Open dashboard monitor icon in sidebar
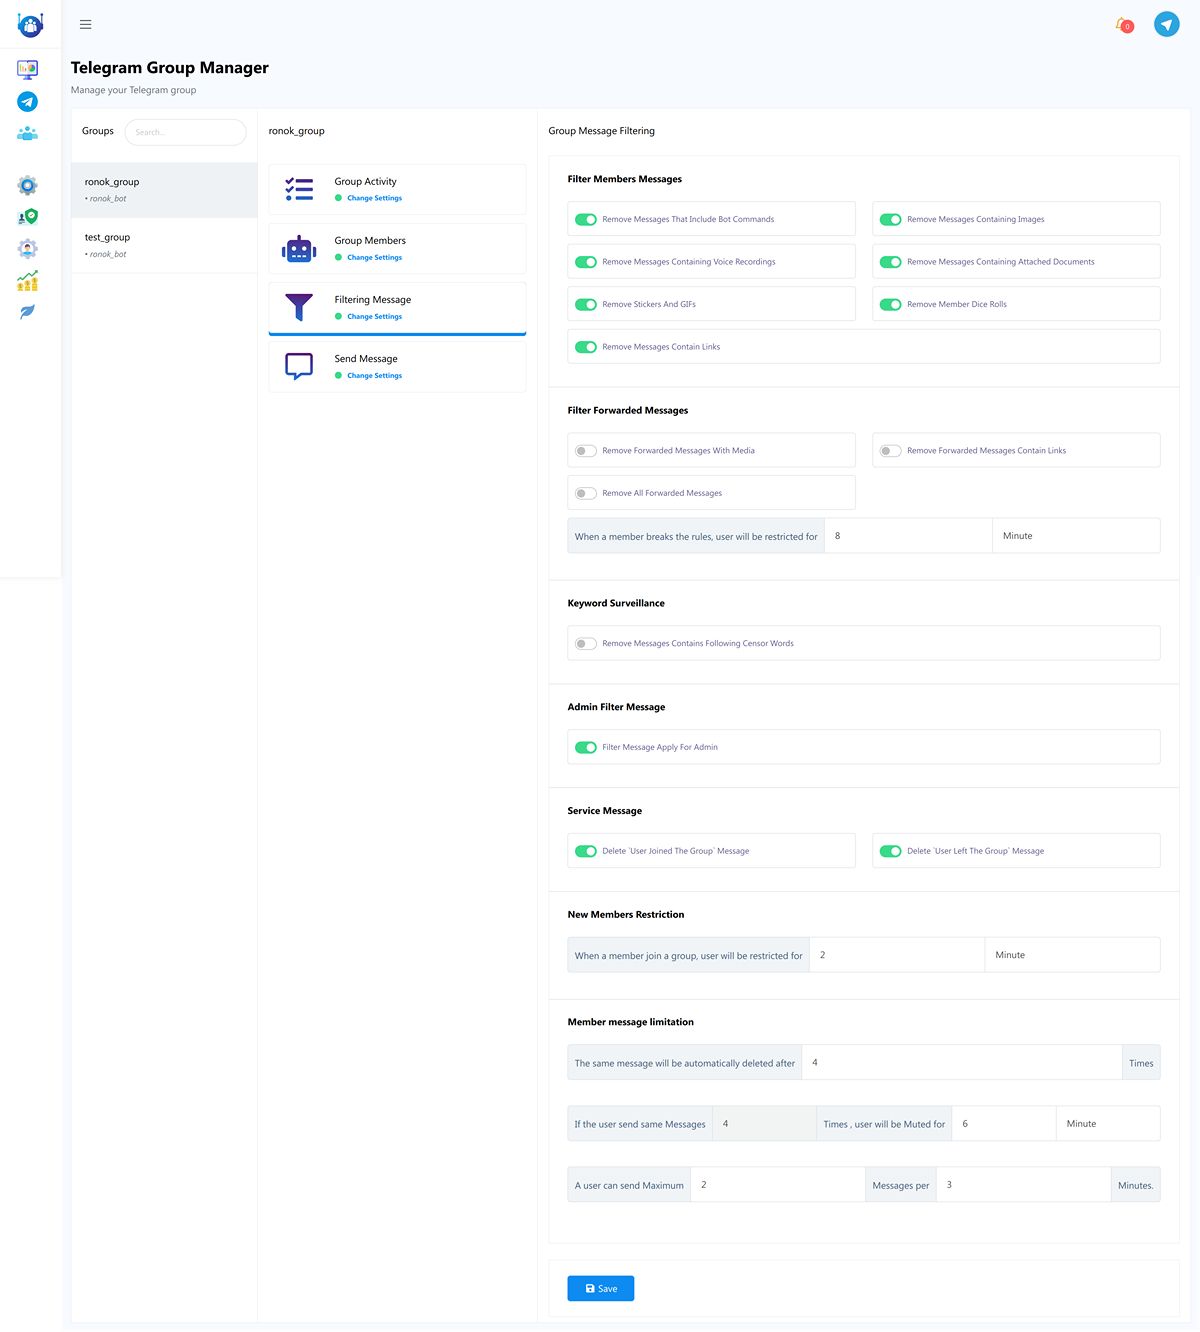This screenshot has width=1200, height=1332. (28, 69)
